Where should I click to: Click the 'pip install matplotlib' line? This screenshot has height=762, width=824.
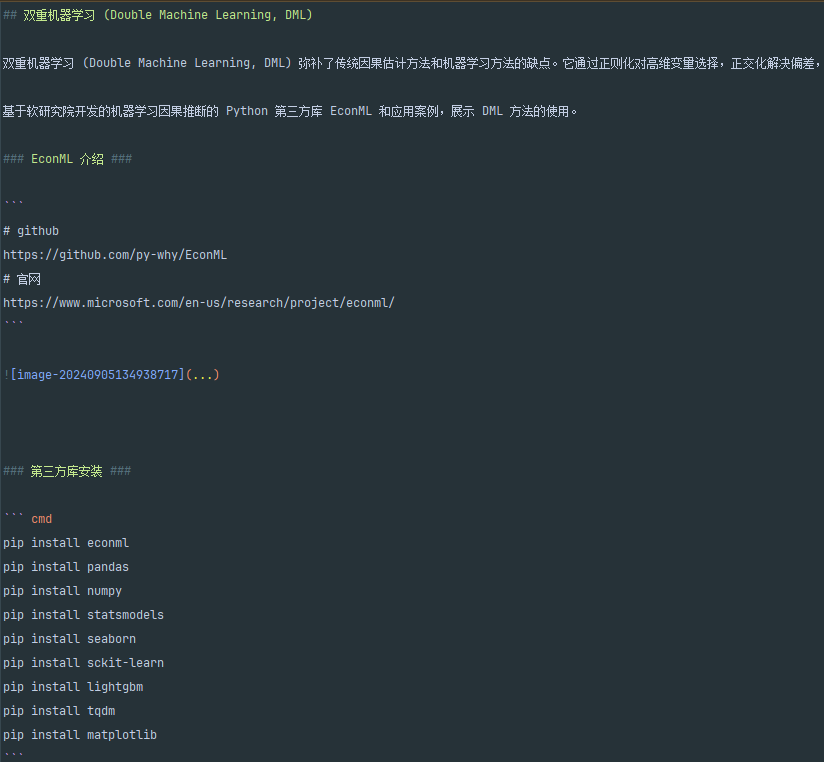(80, 735)
